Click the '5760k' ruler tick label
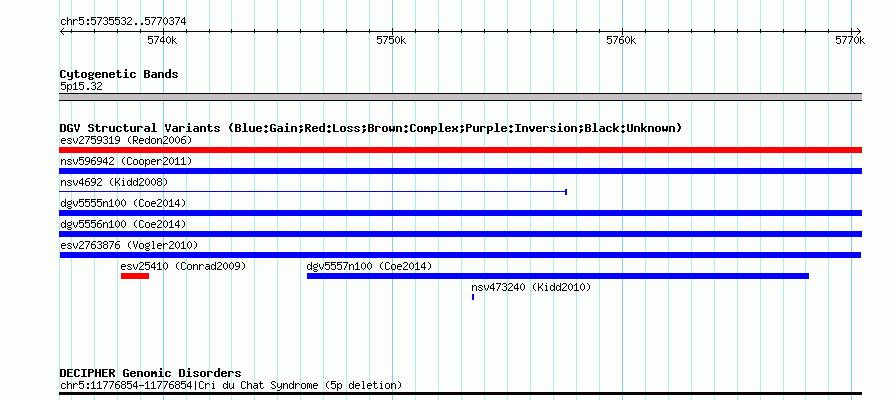 pyautogui.click(x=622, y=40)
